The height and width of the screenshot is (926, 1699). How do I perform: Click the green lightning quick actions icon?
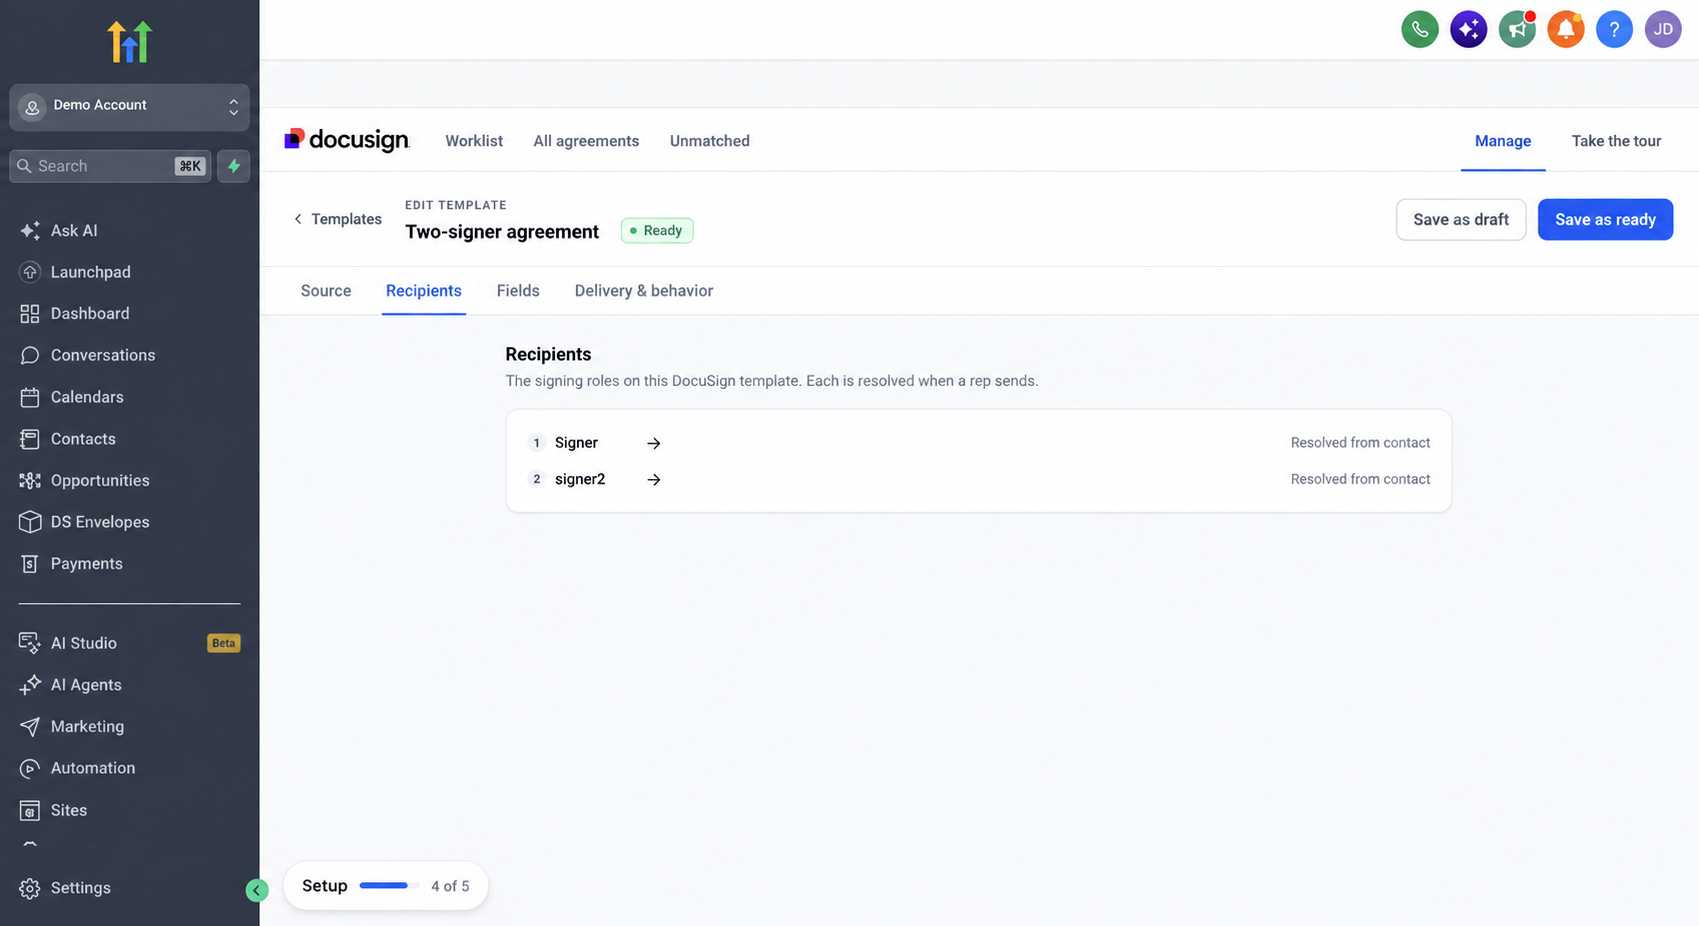[x=234, y=166]
